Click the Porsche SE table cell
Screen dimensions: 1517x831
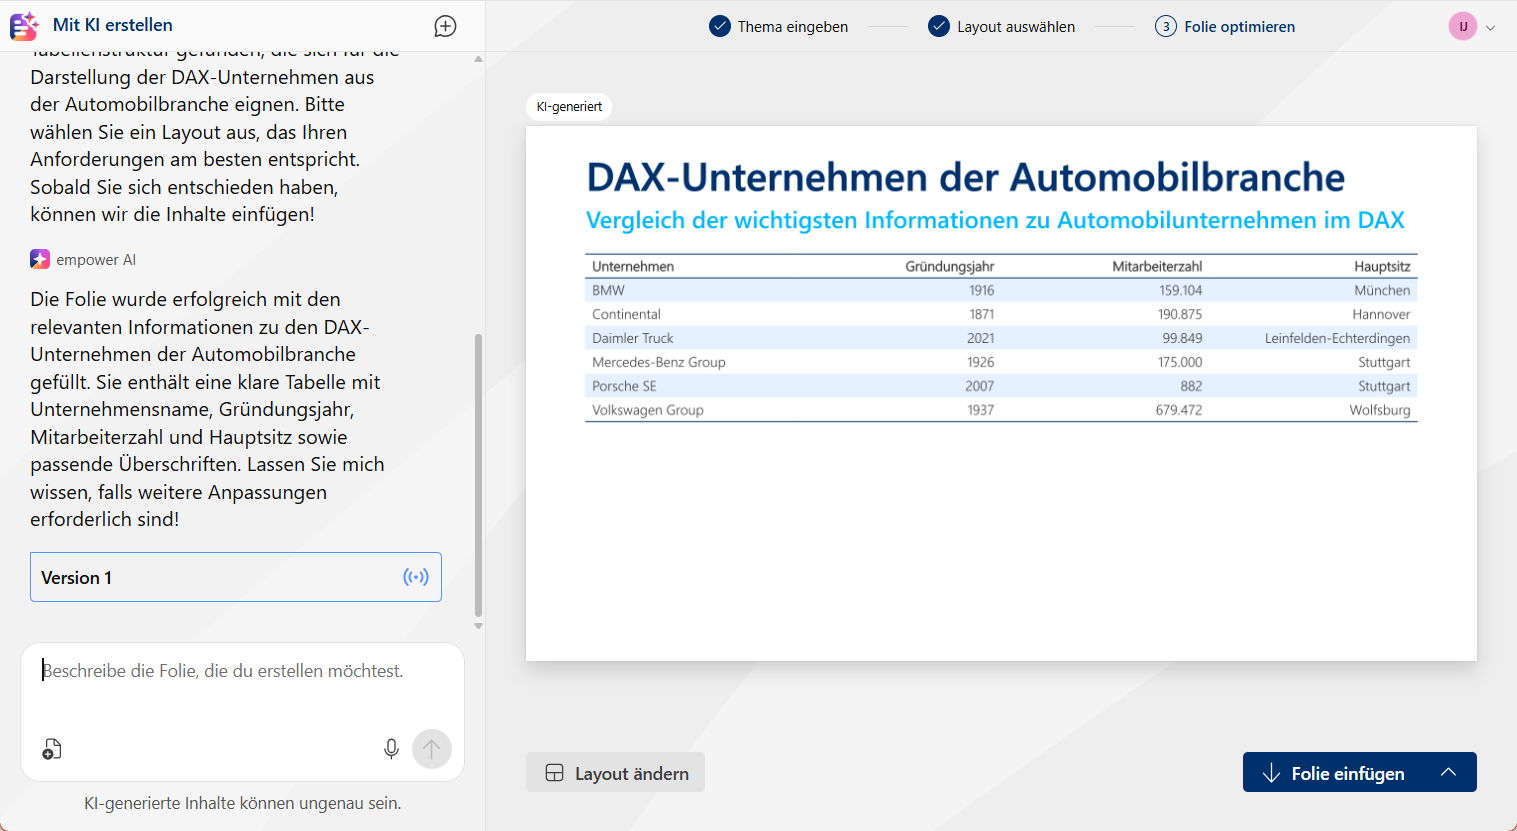624,386
